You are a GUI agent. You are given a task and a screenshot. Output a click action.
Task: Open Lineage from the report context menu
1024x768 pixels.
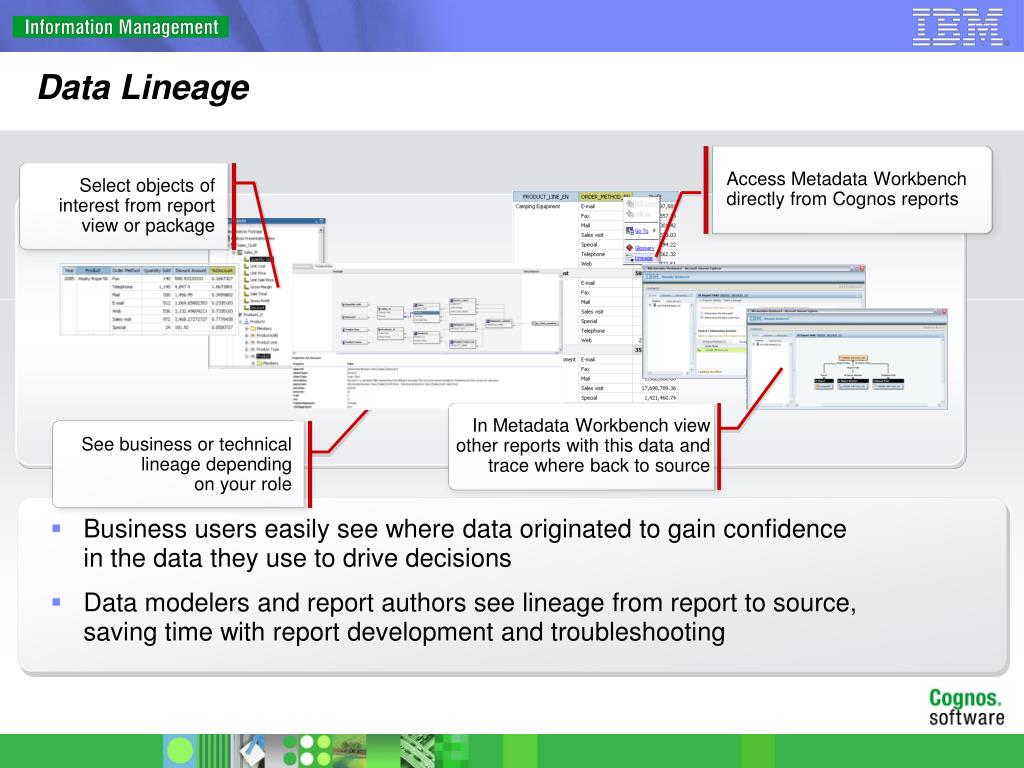point(644,258)
